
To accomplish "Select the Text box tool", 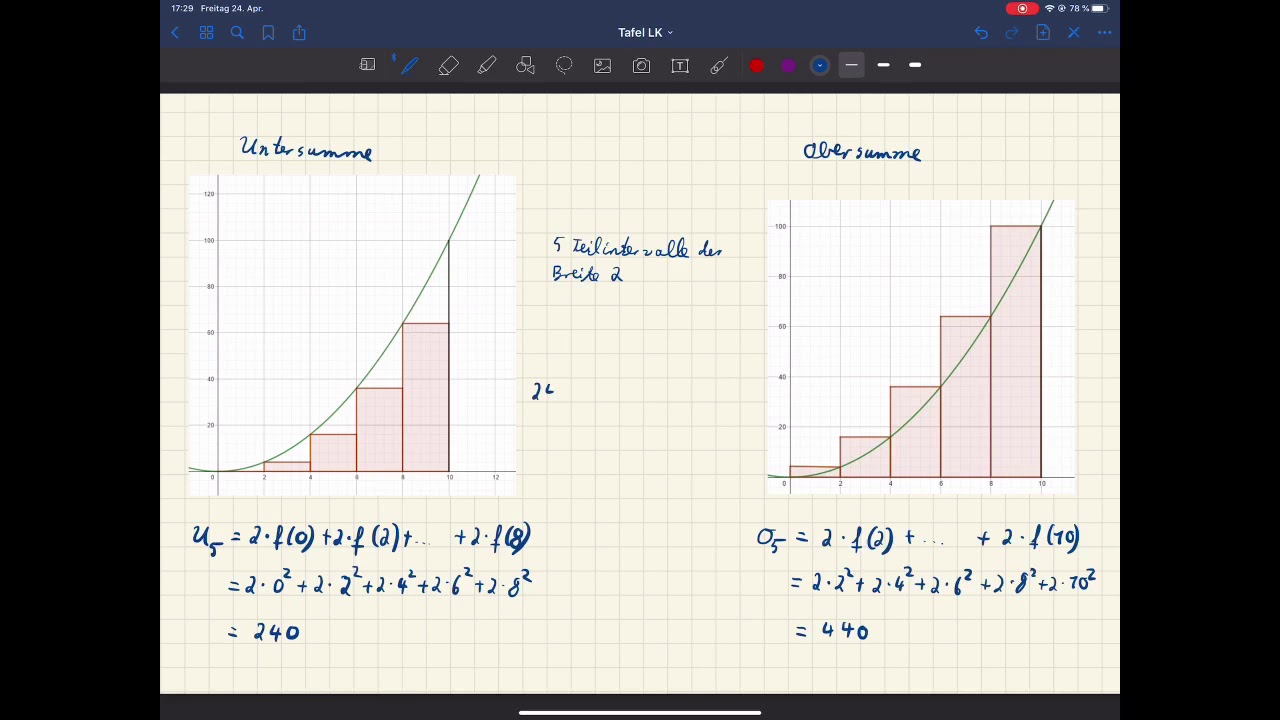I will click(680, 65).
